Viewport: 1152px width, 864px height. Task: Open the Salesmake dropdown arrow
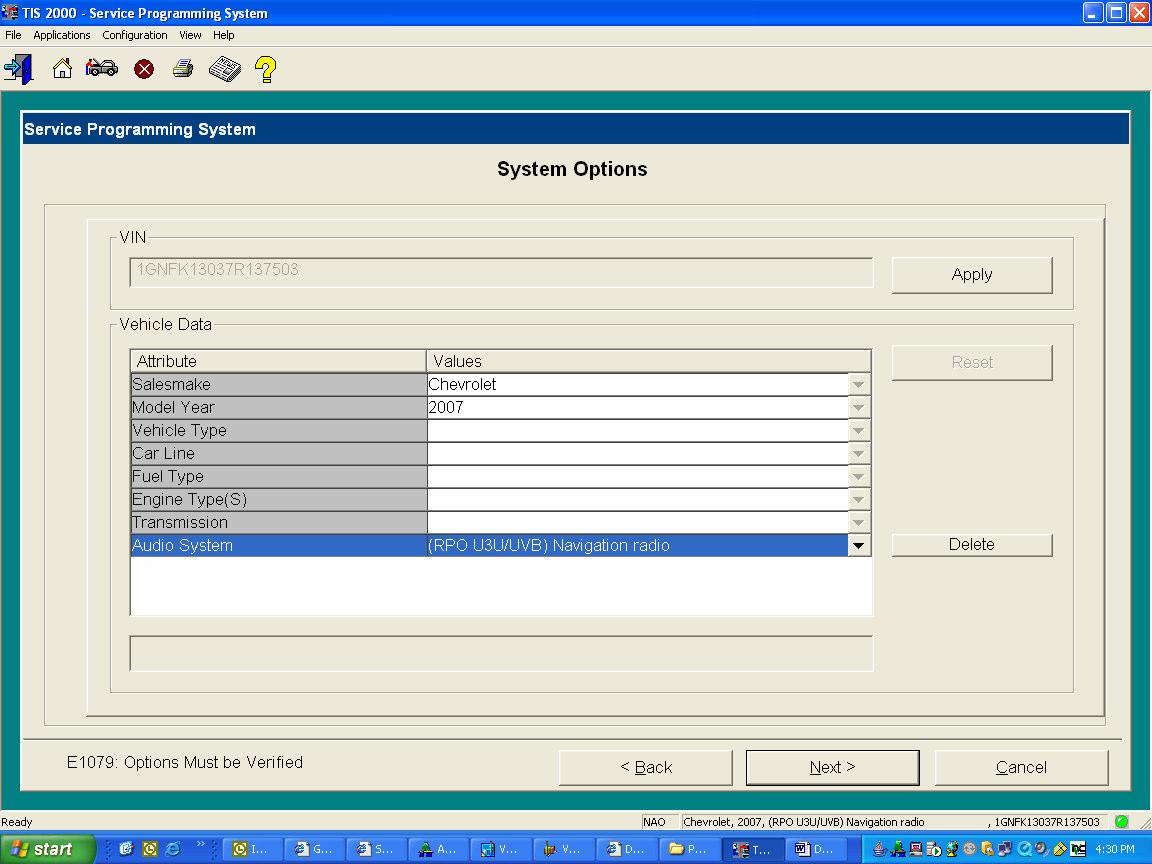858,385
